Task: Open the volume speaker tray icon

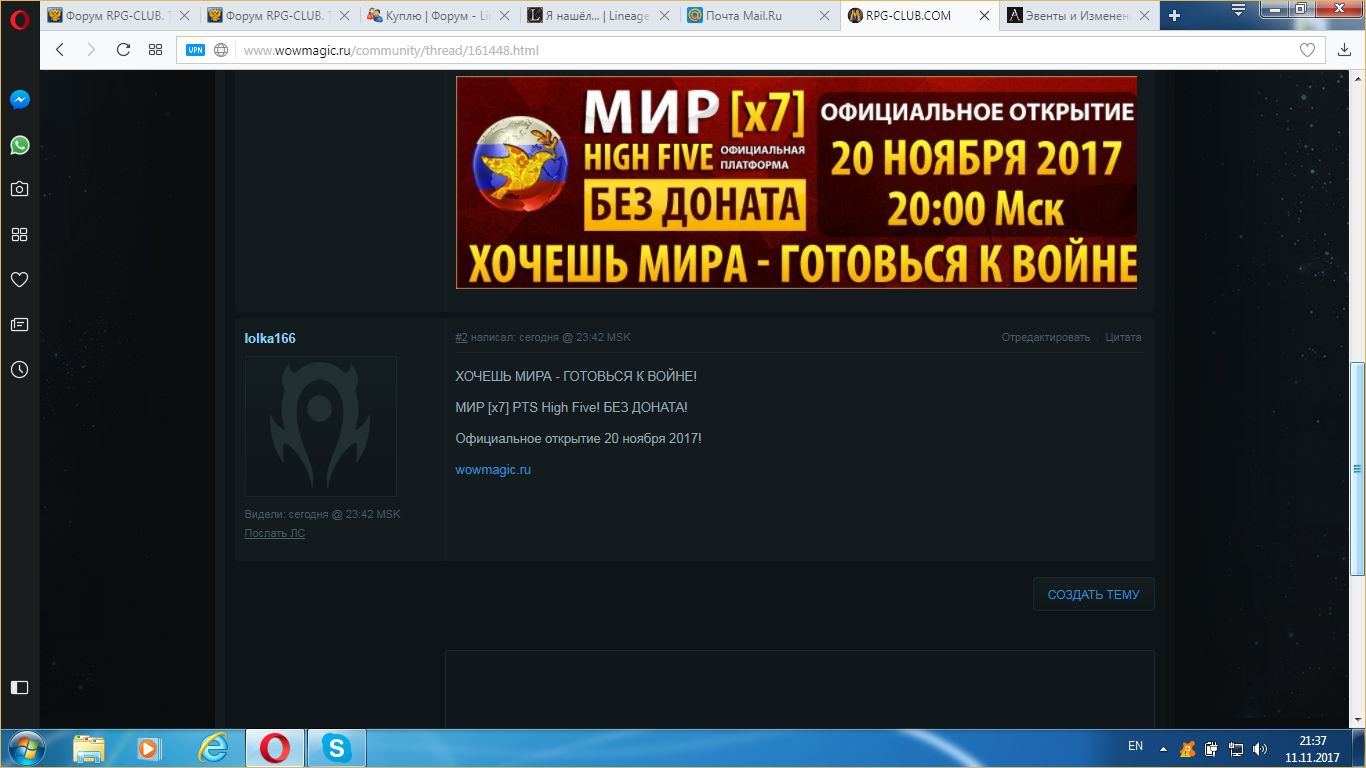Action: 1260,748
